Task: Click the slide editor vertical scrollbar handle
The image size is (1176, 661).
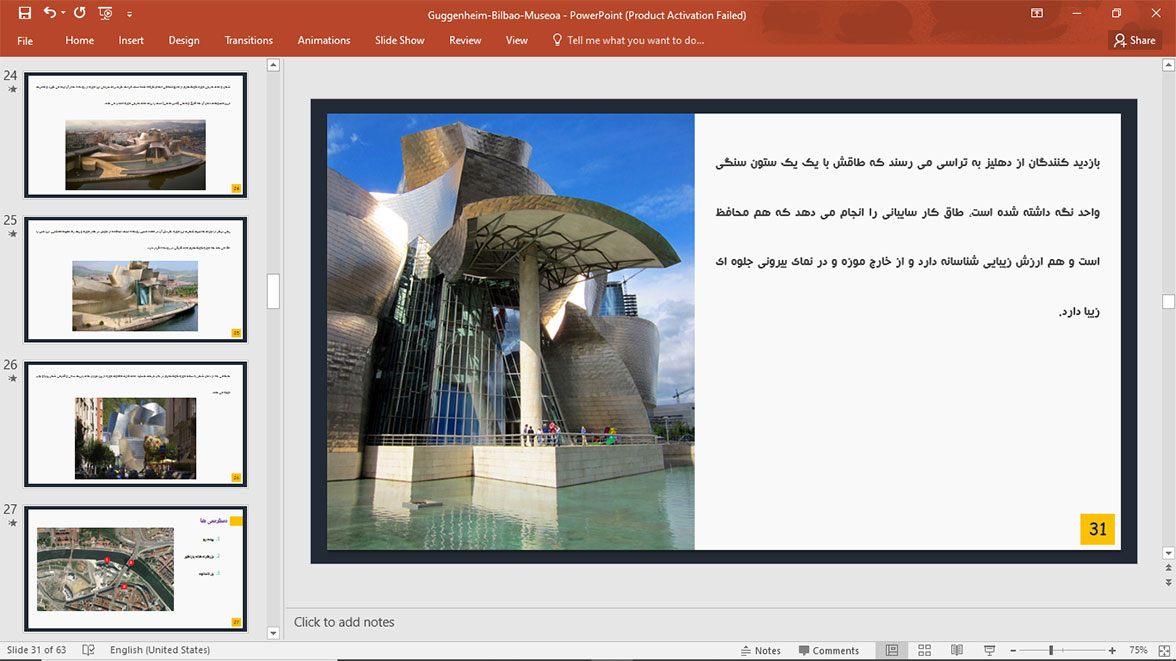Action: pyautogui.click(x=1168, y=301)
